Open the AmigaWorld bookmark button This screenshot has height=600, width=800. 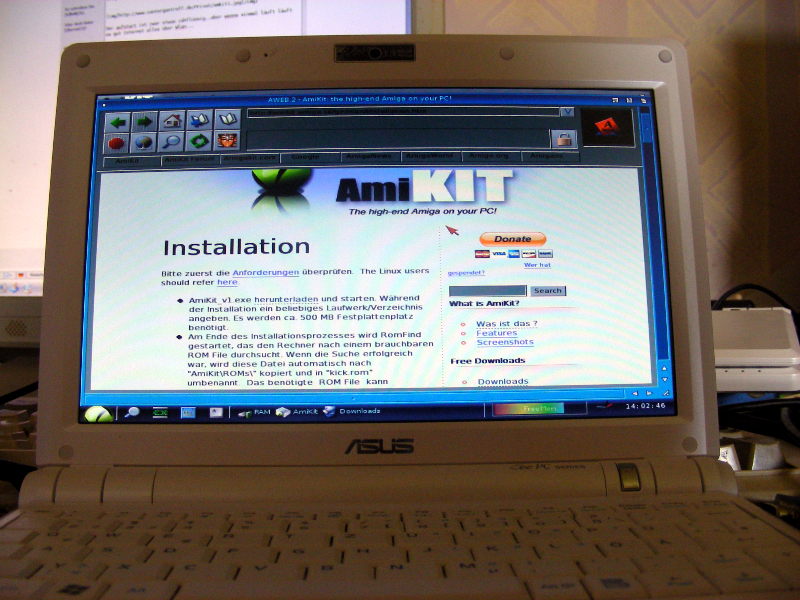point(431,156)
